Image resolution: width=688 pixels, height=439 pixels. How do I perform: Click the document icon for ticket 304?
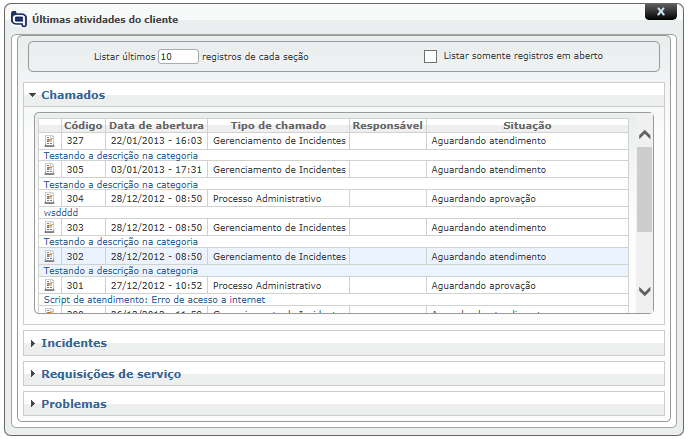[x=49, y=199]
